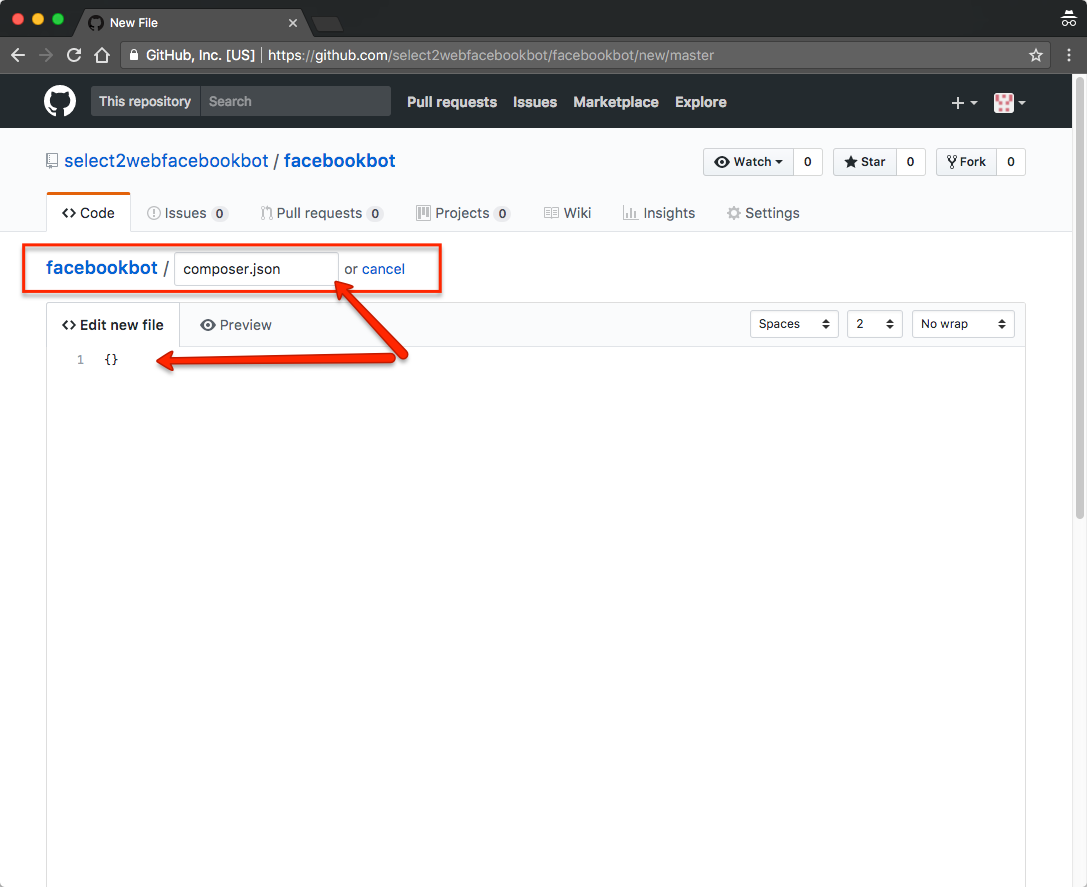Open select2webfacebookbot owner link

[x=166, y=161]
